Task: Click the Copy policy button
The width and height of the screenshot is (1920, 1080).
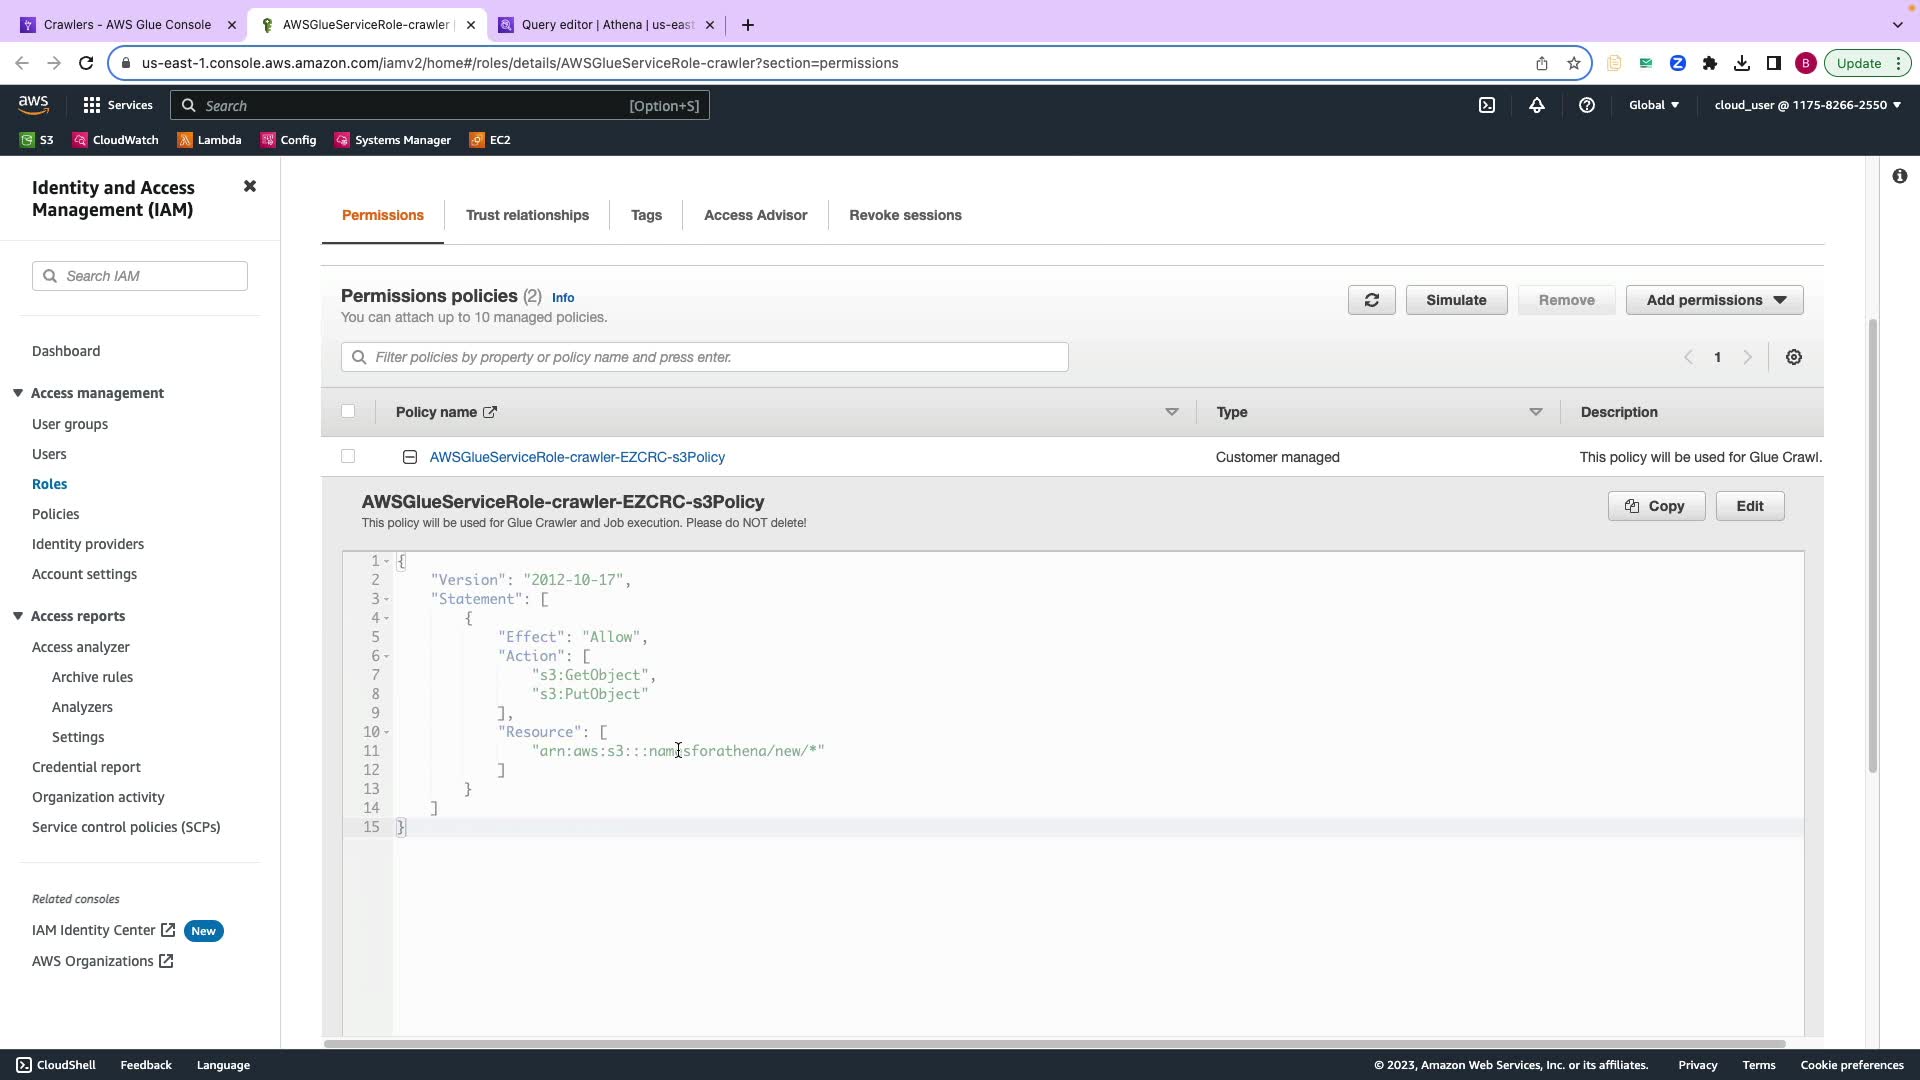Action: point(1656,506)
